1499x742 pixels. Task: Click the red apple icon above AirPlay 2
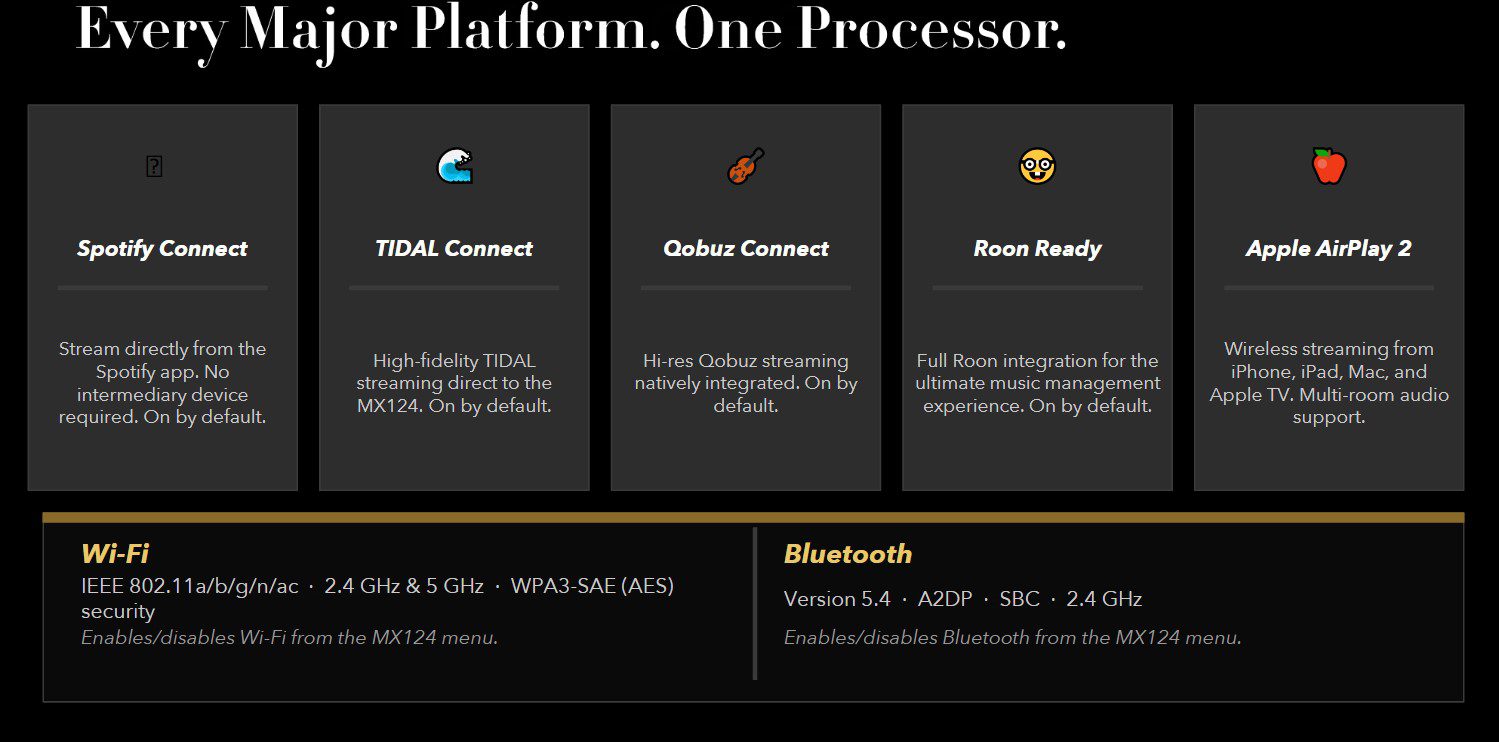click(1329, 166)
